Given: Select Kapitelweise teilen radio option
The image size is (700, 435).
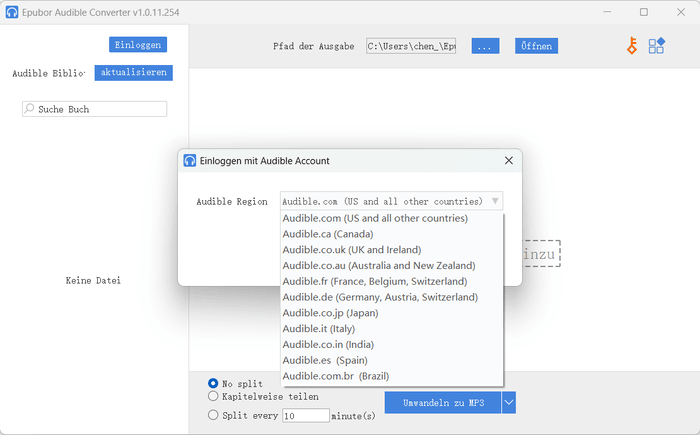Looking at the screenshot, I should click(x=213, y=396).
